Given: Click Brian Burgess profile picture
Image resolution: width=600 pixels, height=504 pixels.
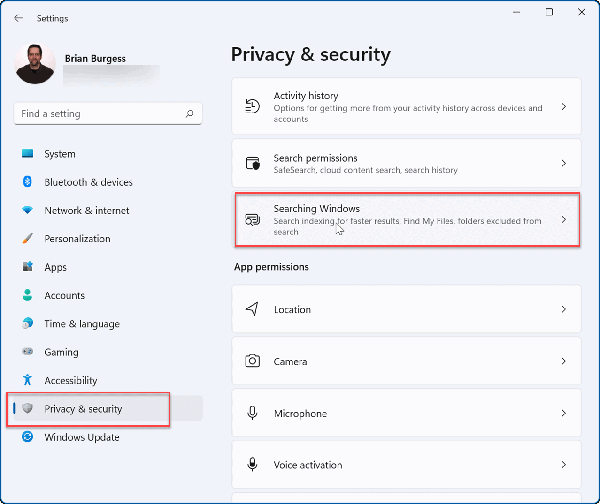Looking at the screenshot, I should [x=35, y=64].
